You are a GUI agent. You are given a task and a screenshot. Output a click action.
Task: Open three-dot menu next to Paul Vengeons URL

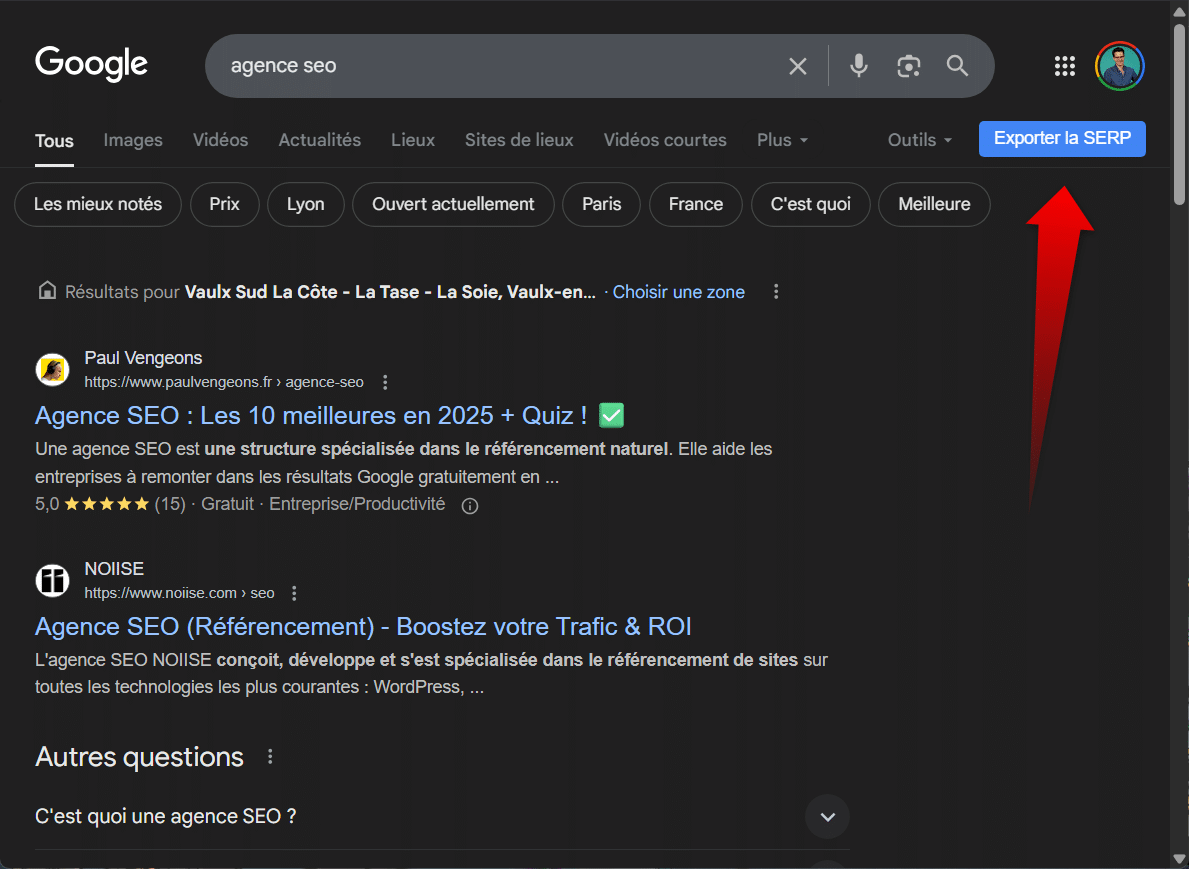point(386,382)
